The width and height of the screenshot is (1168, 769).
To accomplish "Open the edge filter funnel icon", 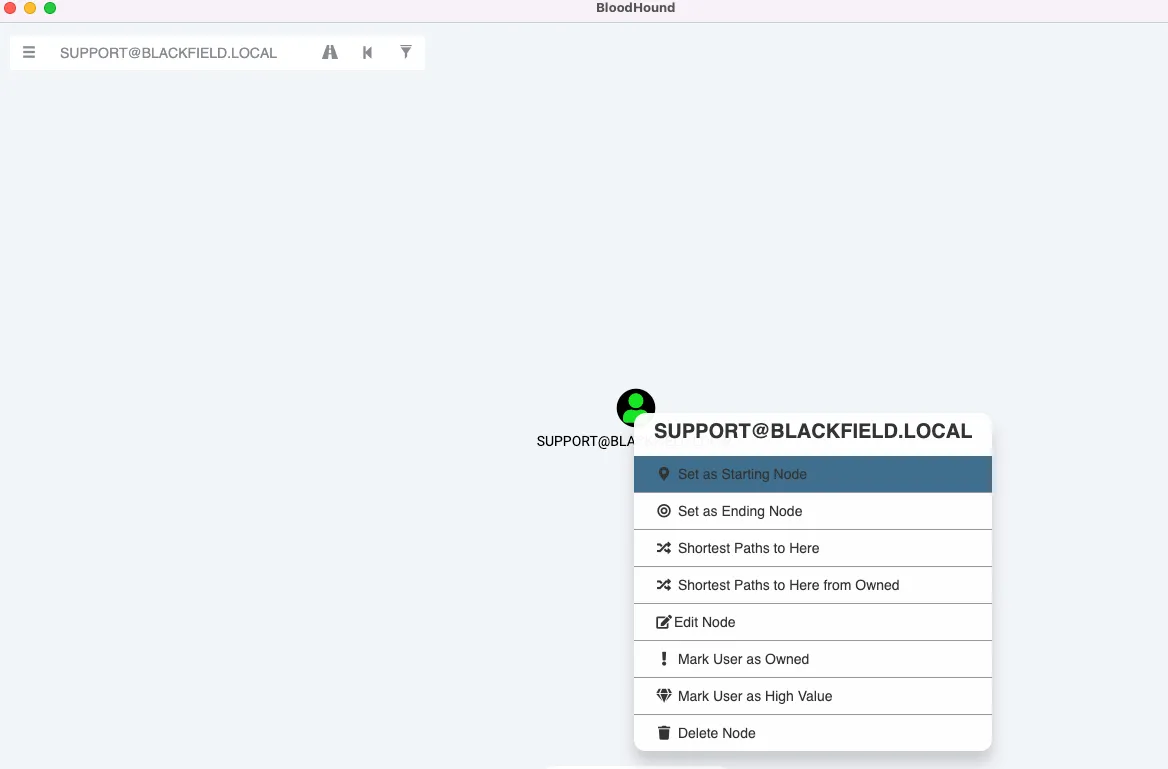I will (x=405, y=52).
